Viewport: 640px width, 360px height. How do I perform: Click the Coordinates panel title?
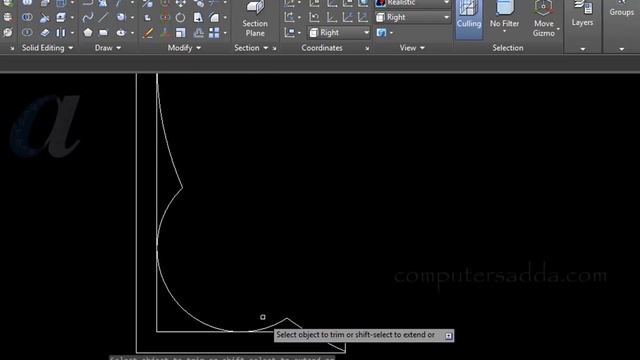click(x=322, y=48)
